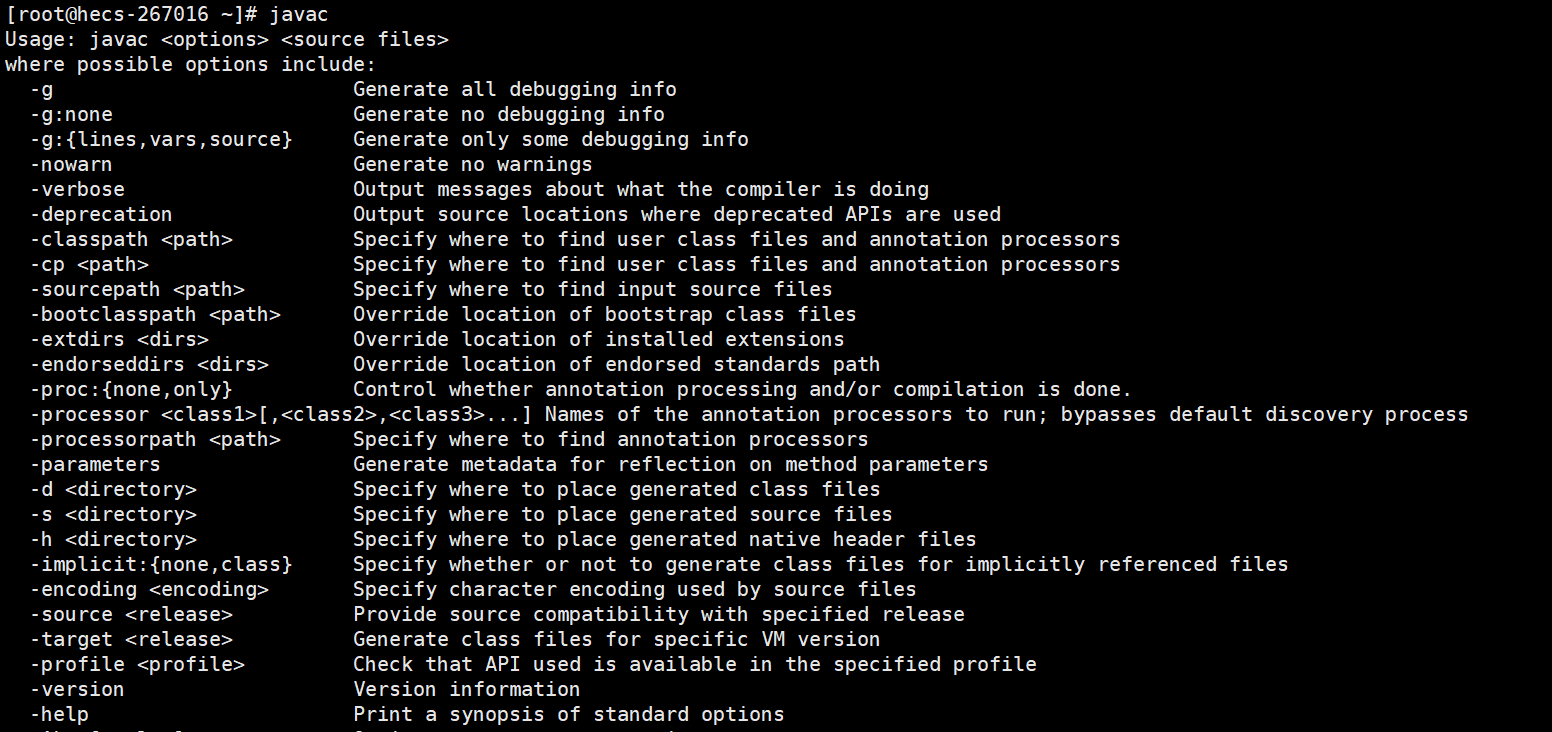Click the -version option flag
Viewport: 1552px width, 732px height.
[x=77, y=690]
